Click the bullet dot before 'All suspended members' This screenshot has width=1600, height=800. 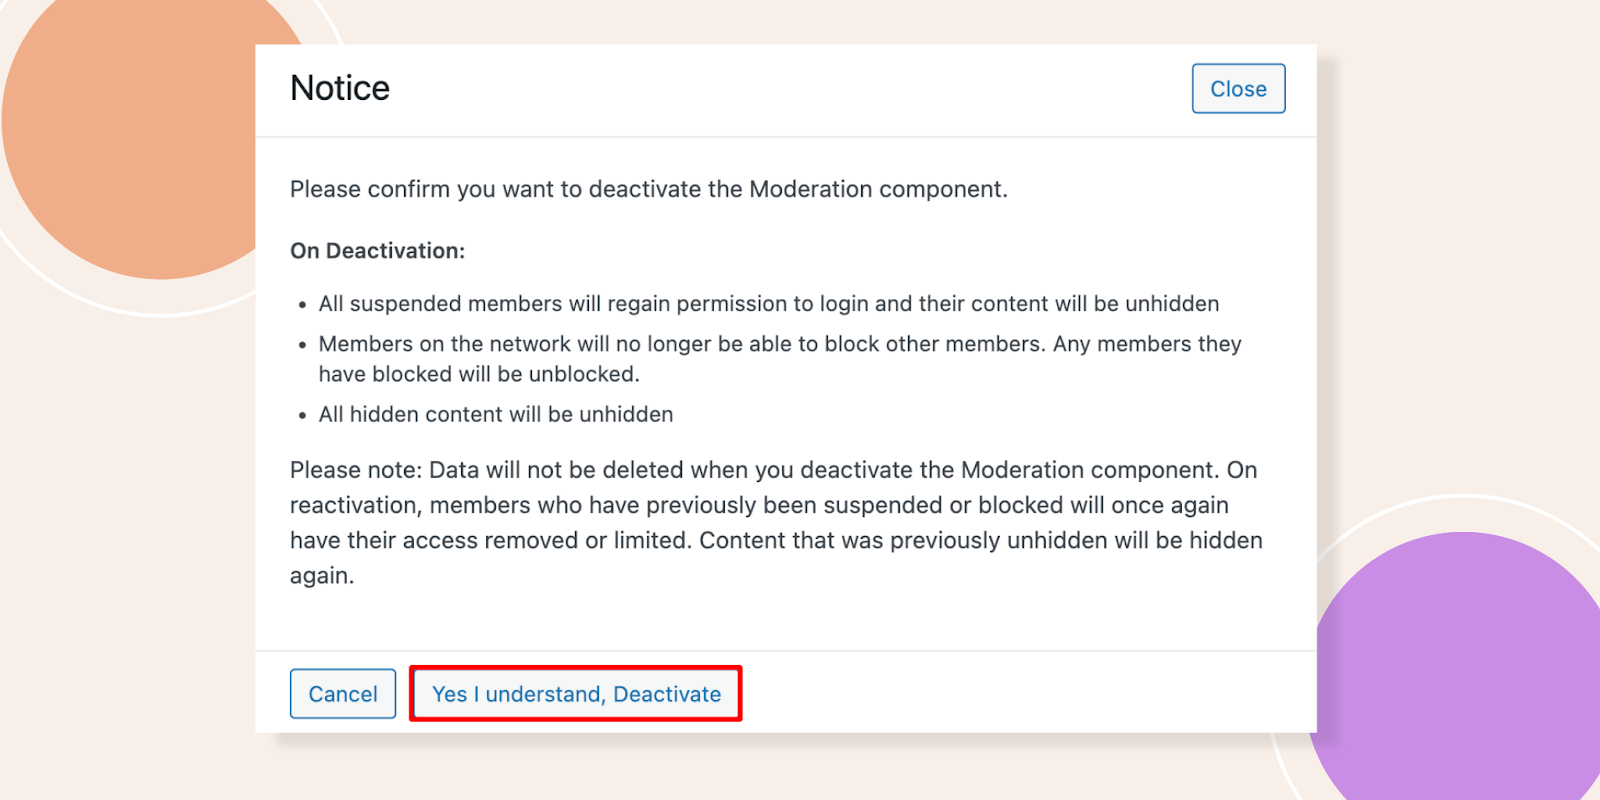[302, 305]
